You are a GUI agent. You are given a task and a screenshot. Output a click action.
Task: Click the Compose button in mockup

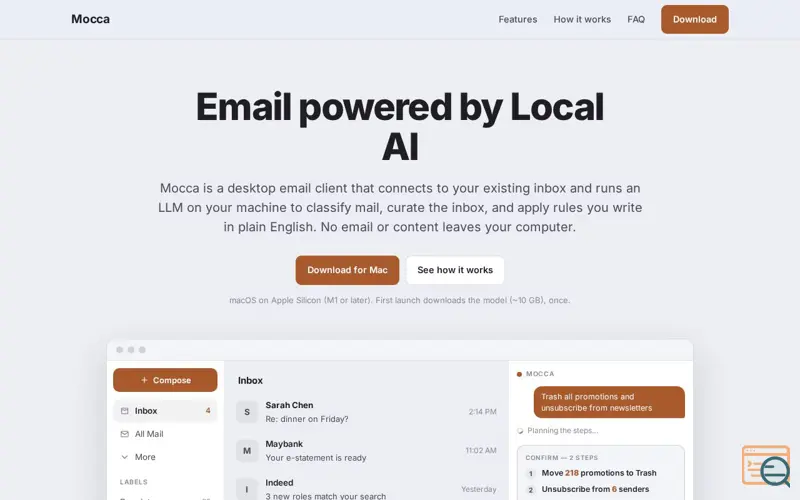point(165,380)
